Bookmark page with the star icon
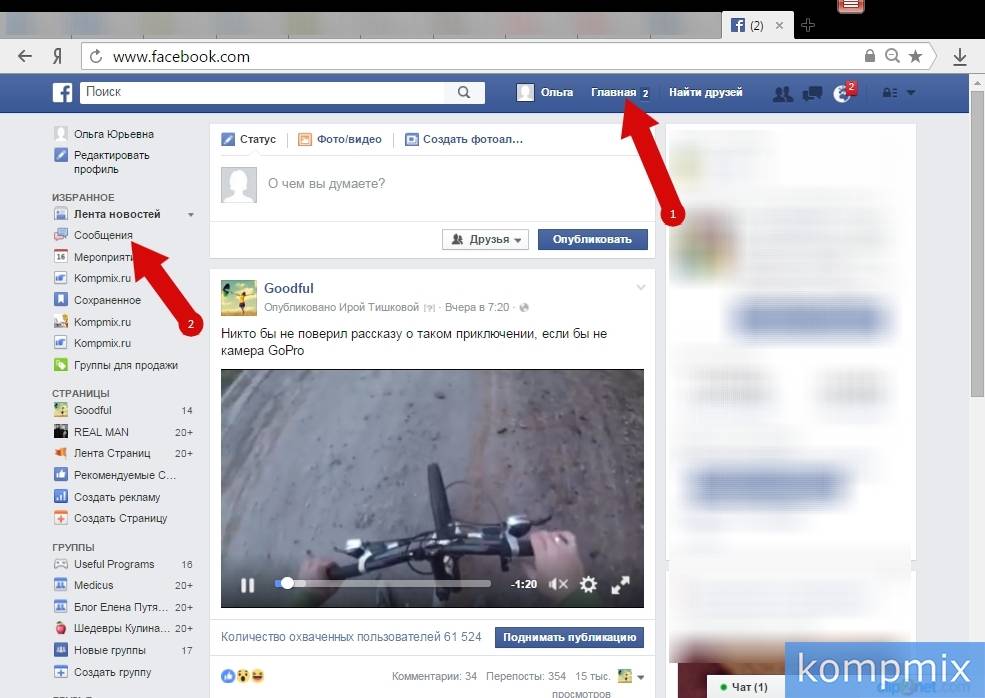This screenshot has height=698, width=985. pos(915,57)
